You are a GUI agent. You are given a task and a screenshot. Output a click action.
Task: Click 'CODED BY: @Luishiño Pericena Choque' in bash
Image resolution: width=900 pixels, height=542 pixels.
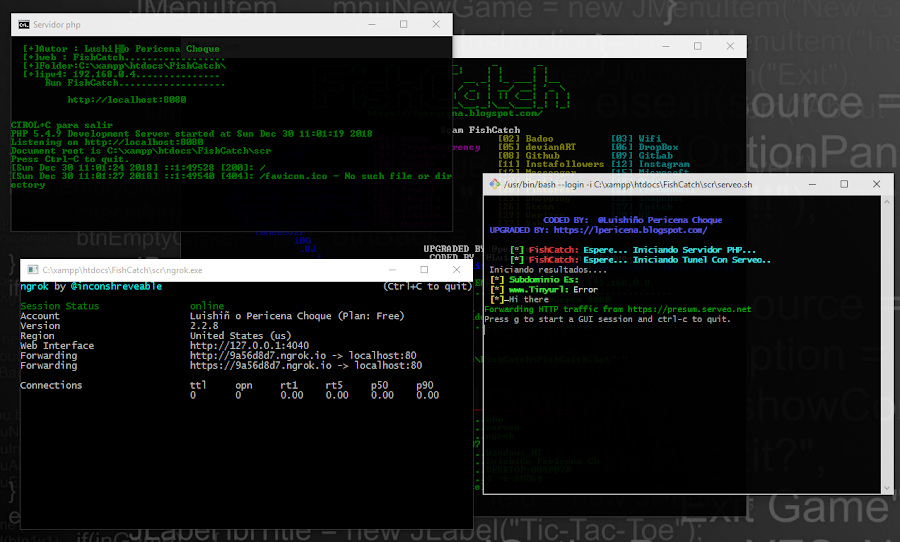pos(633,220)
